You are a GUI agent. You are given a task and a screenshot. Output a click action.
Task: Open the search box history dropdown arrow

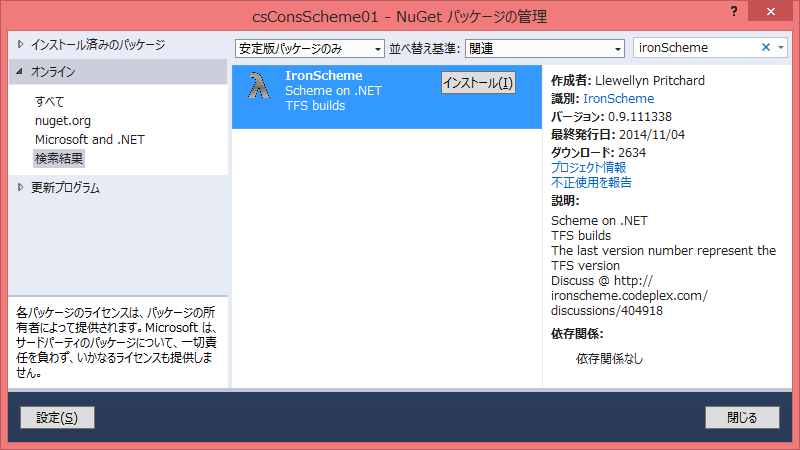(x=780, y=48)
